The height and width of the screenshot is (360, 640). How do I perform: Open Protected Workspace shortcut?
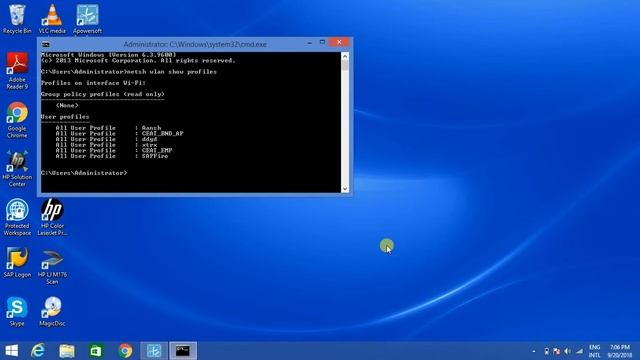(x=17, y=217)
